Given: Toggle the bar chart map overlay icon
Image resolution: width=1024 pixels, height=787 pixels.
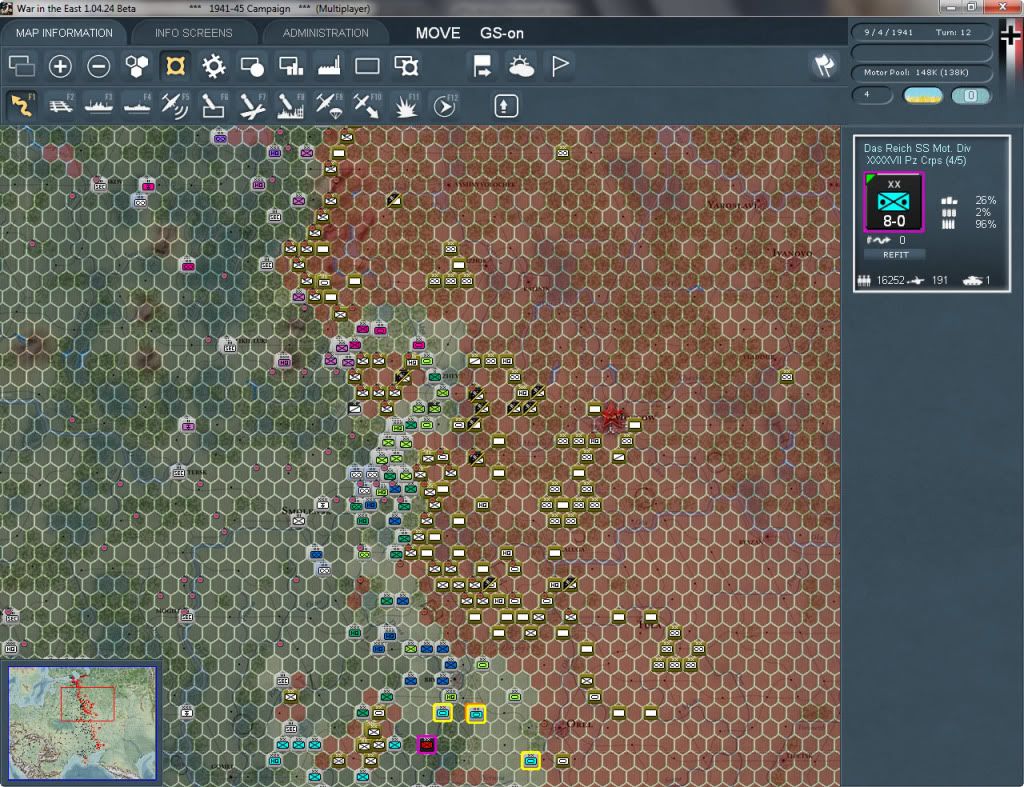Looking at the screenshot, I should pyautogui.click(x=291, y=66).
